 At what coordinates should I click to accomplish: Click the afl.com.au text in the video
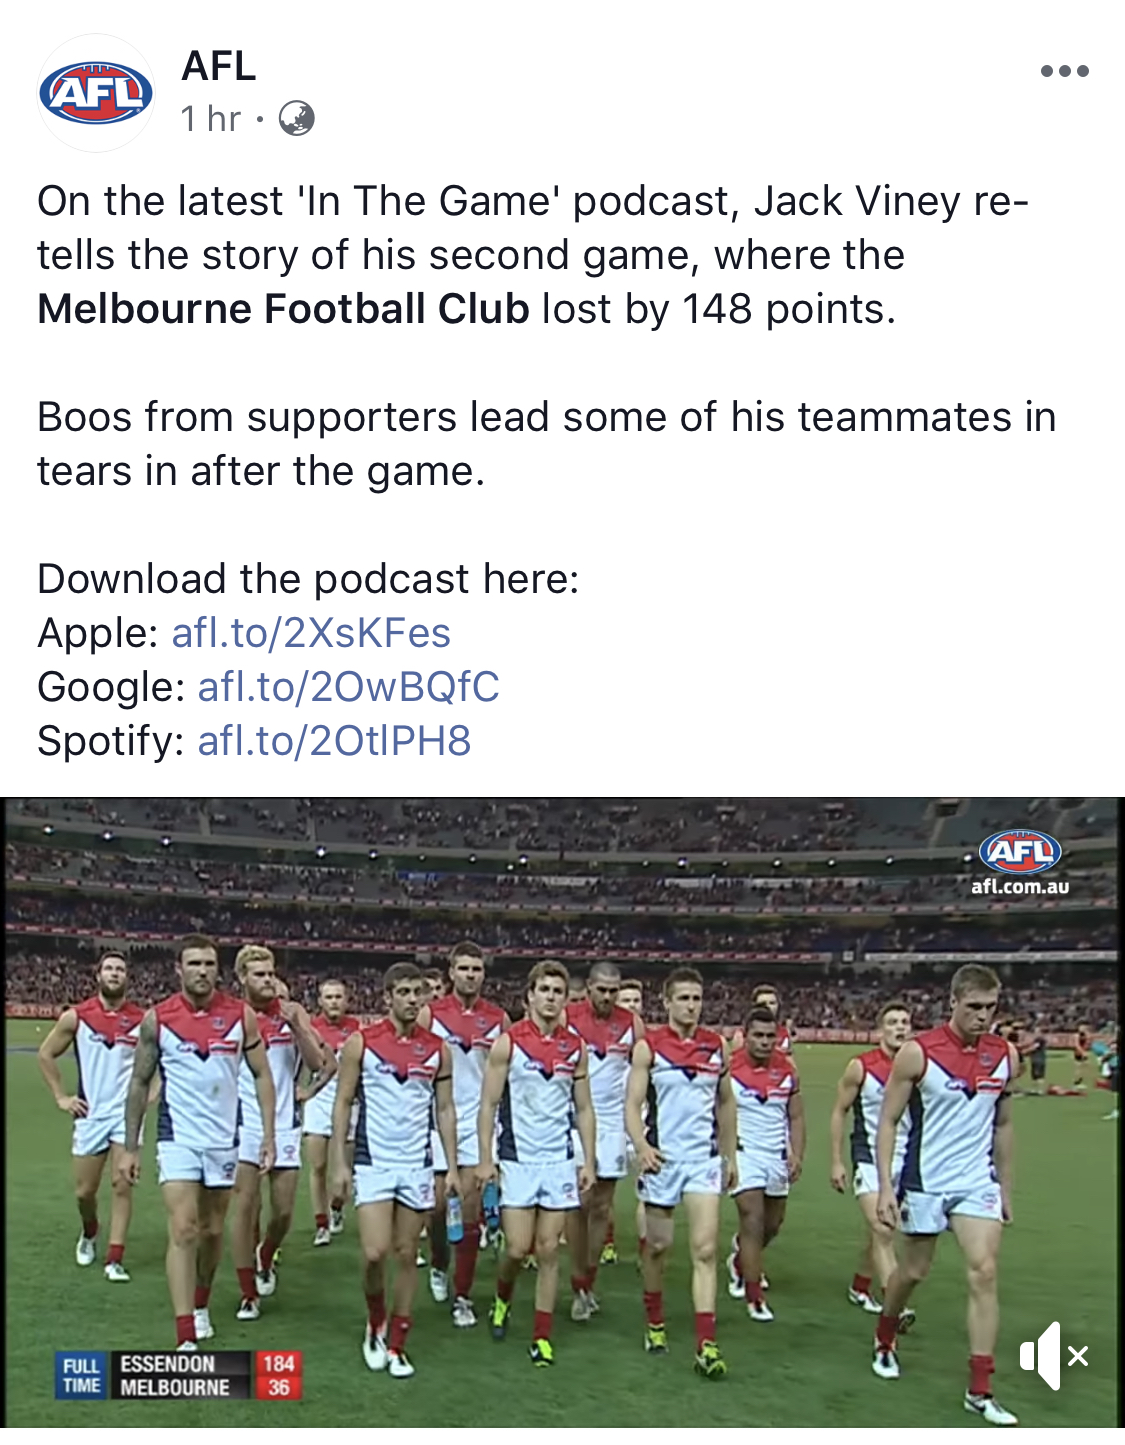(1020, 886)
